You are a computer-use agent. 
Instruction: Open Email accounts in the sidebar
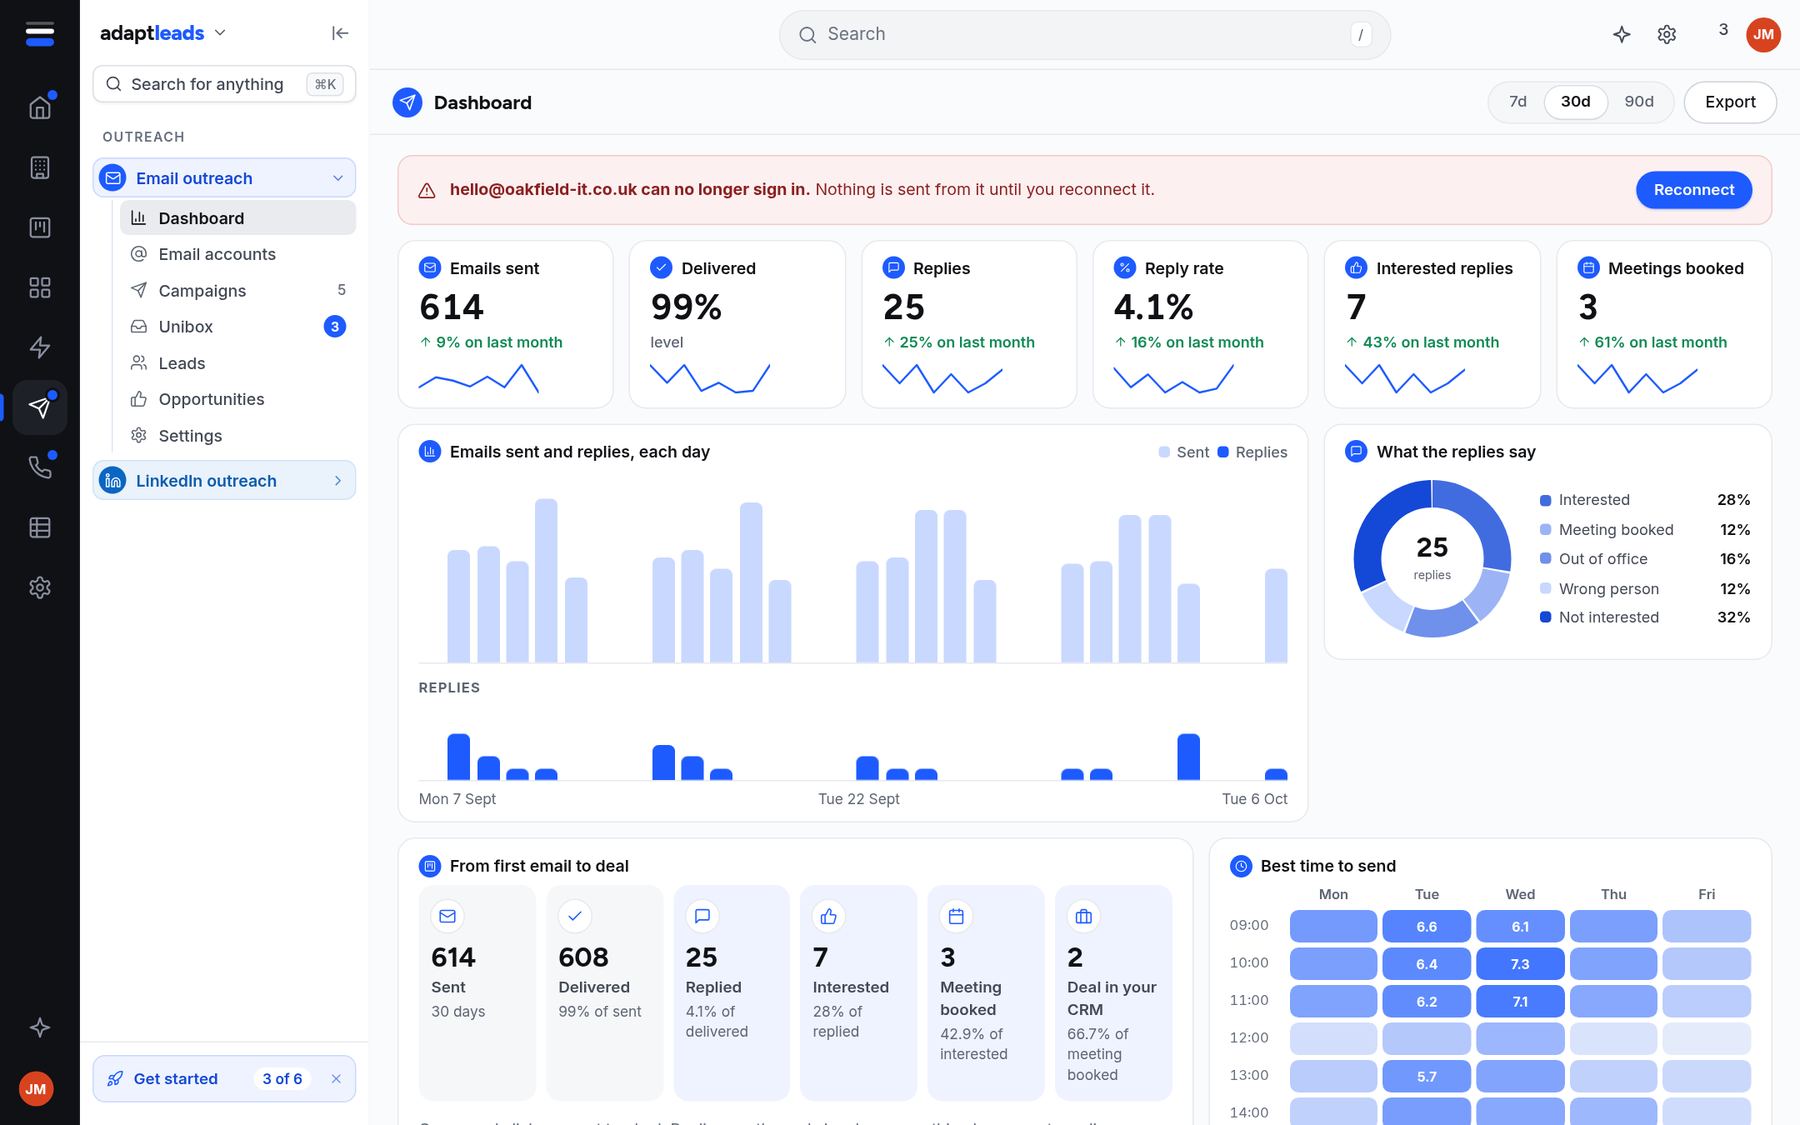[x=237, y=254]
